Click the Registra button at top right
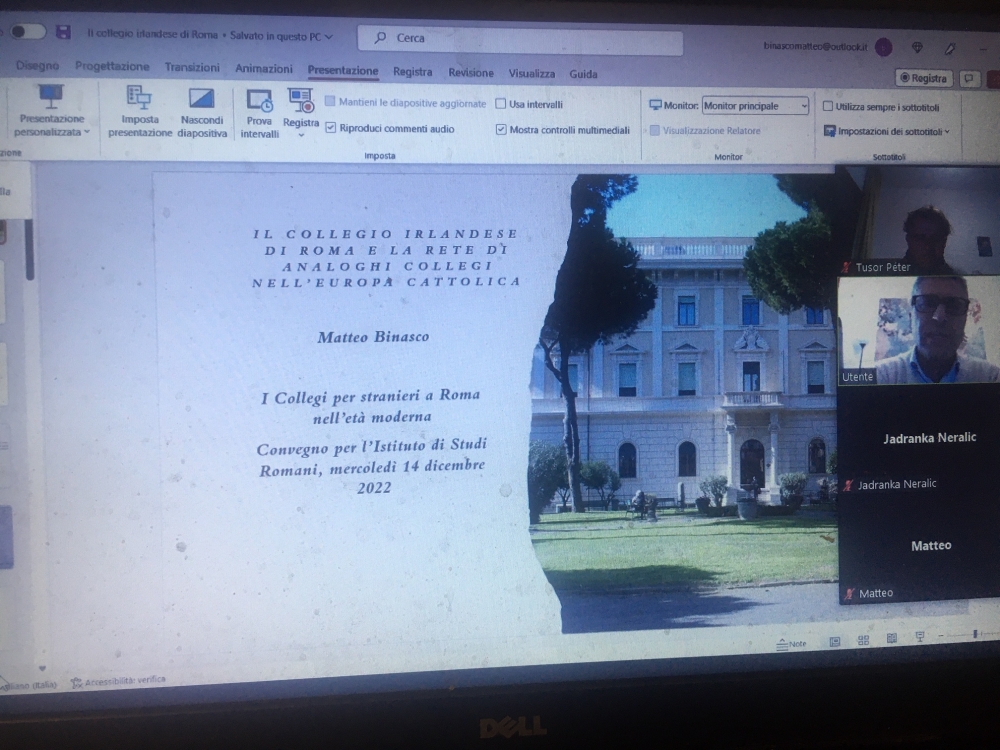 pos(923,78)
